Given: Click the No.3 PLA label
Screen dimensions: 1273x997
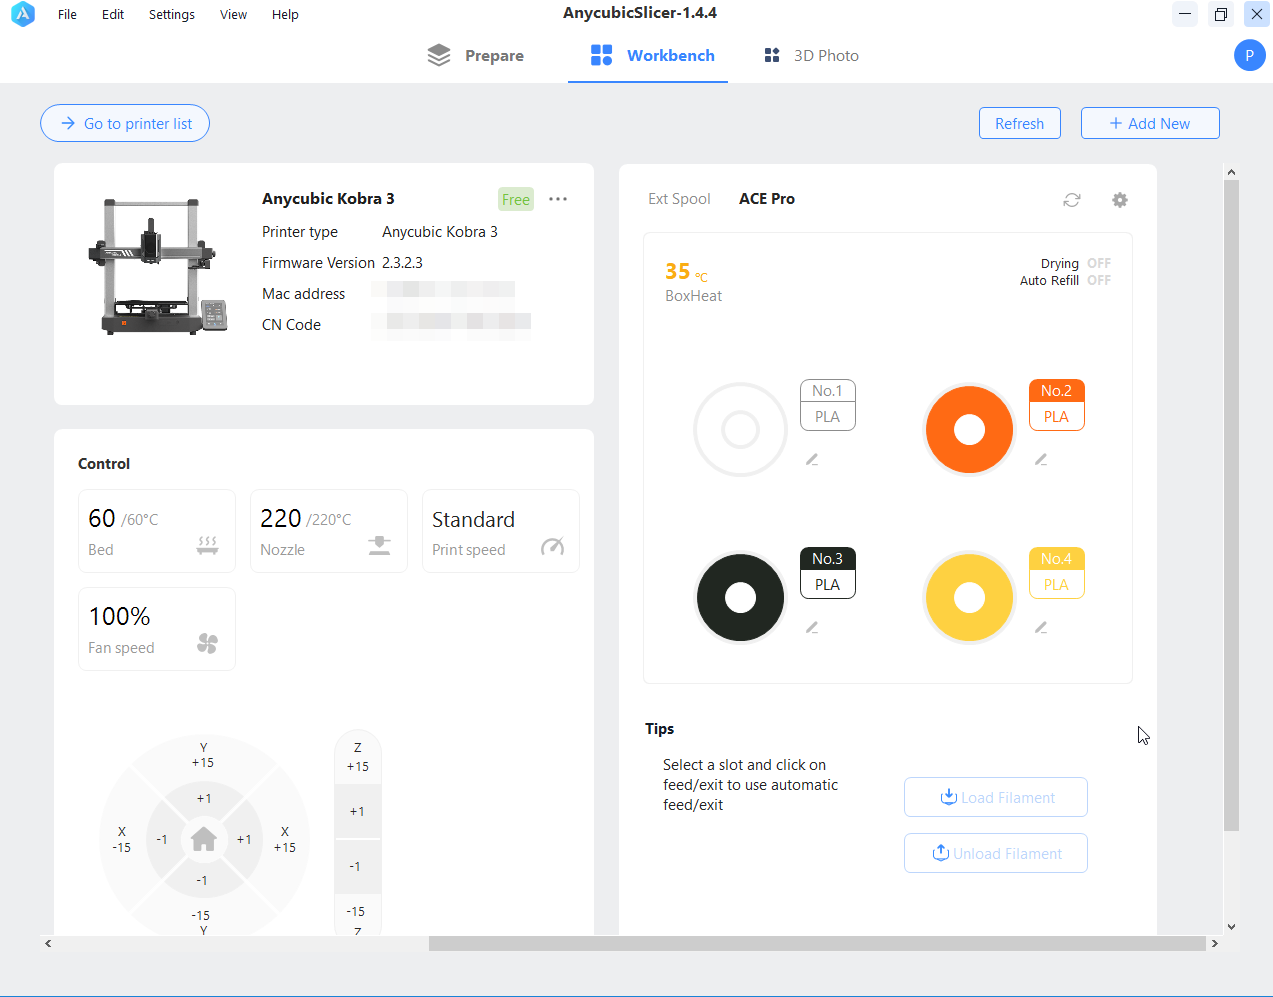Looking at the screenshot, I should tap(828, 572).
